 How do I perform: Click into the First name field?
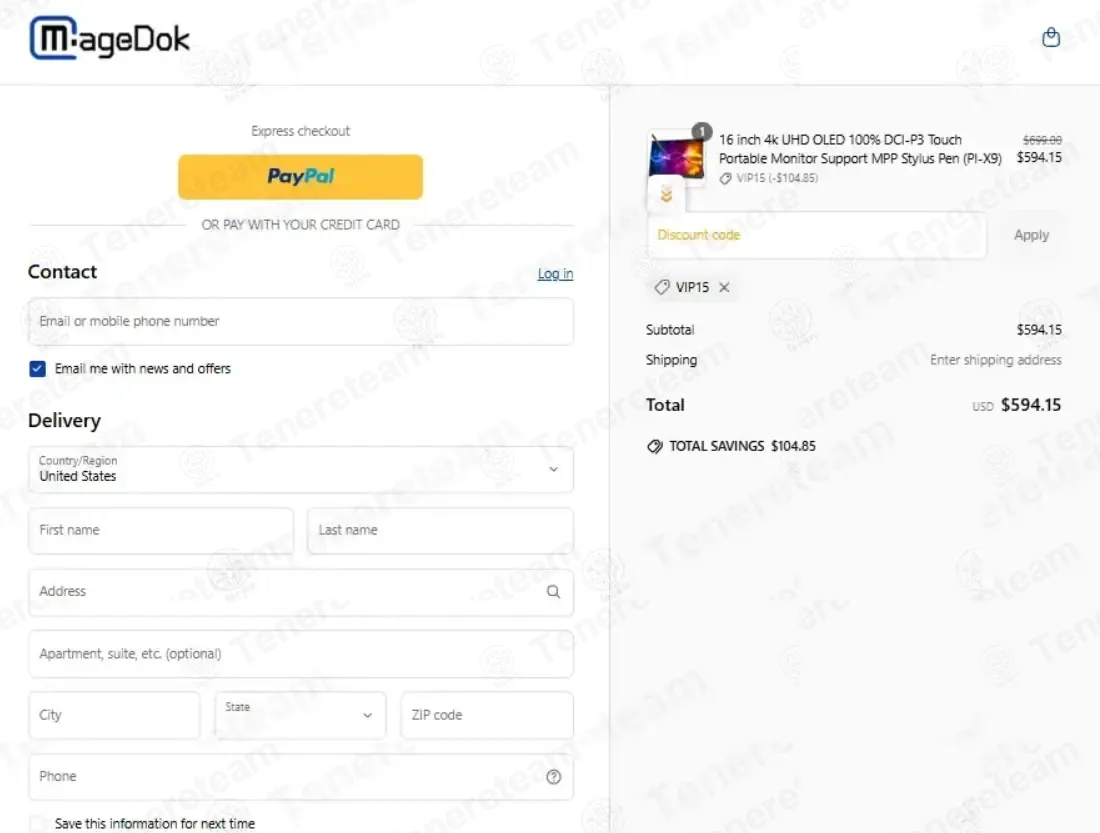coord(161,531)
